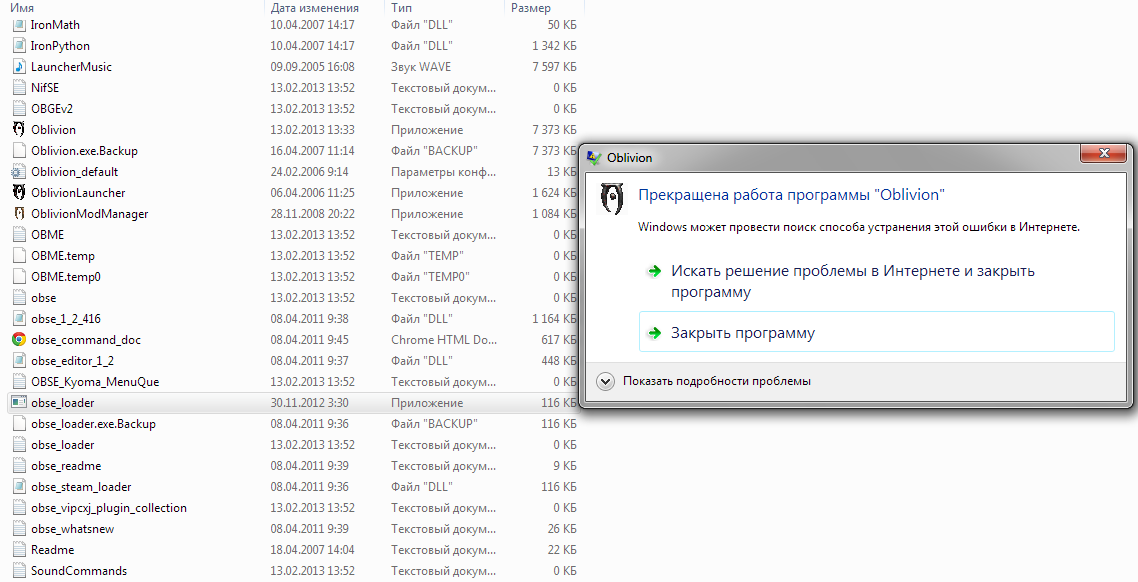Click the dialog heading Прекращена работа программы "Oblivion"
Screen dimensions: 1138x582
[791, 194]
